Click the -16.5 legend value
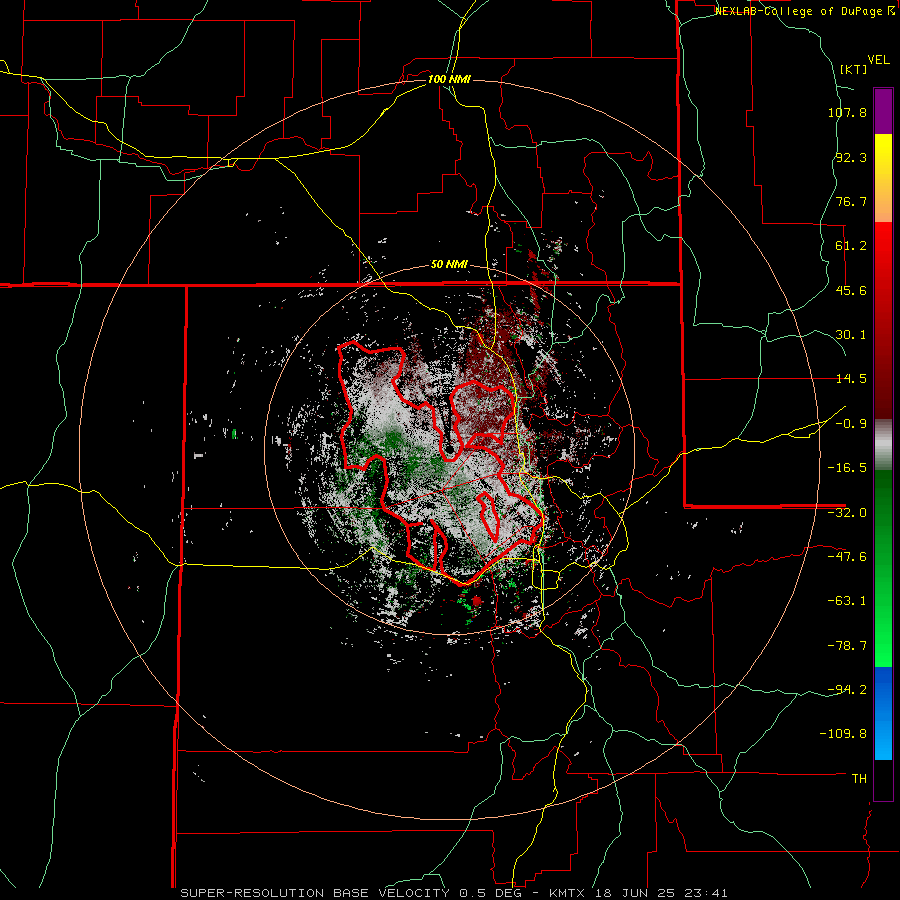The height and width of the screenshot is (900, 900). click(x=847, y=468)
